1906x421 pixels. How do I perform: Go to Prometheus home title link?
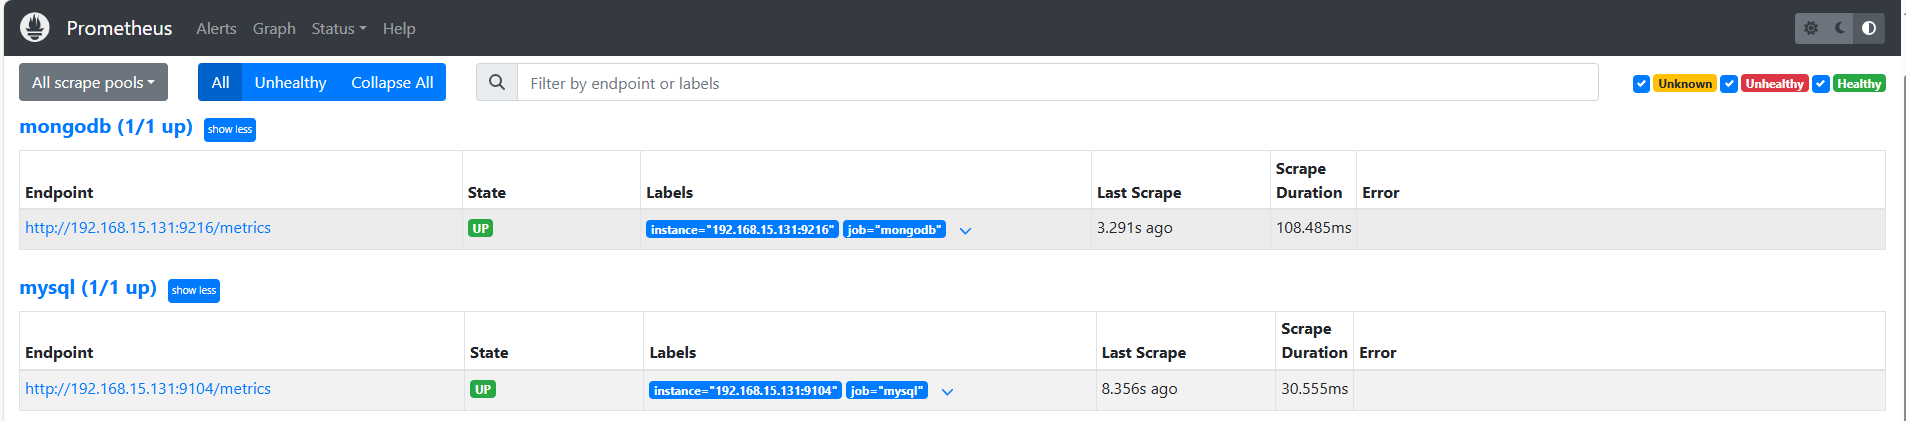pyautogui.click(x=119, y=28)
